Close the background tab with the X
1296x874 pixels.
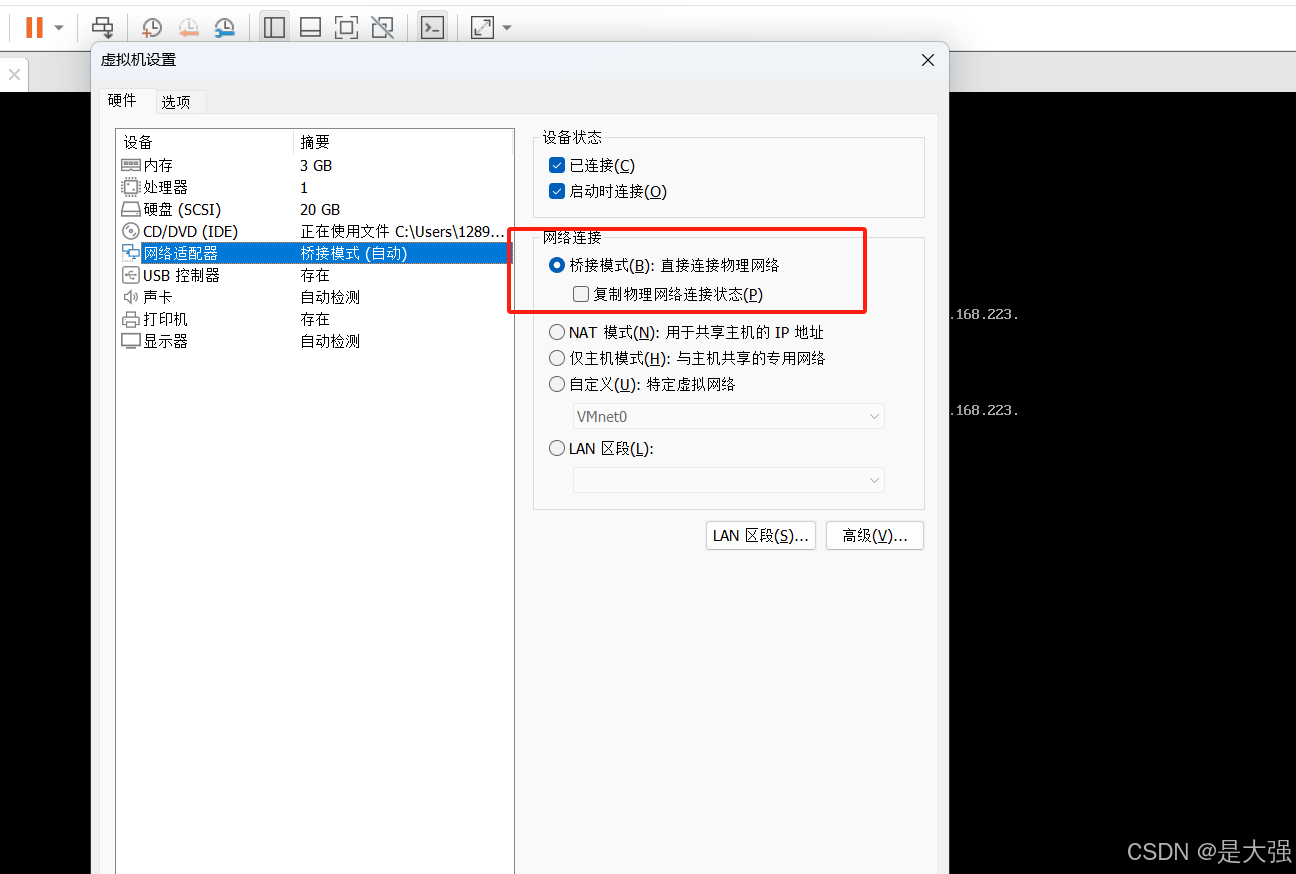click(x=14, y=75)
